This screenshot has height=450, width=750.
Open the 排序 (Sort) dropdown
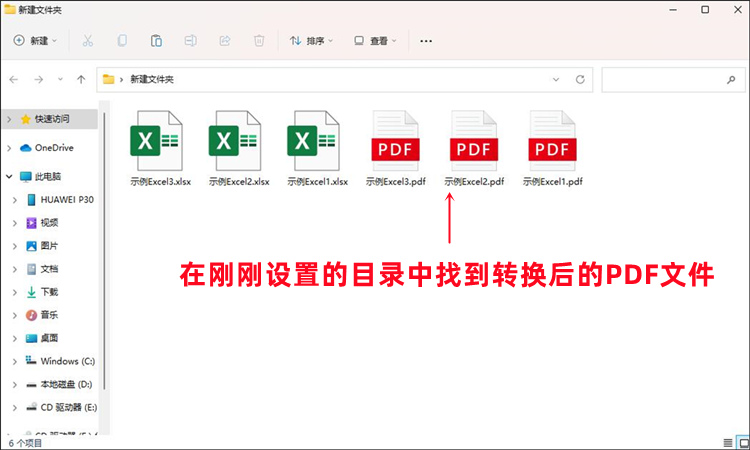coord(311,41)
